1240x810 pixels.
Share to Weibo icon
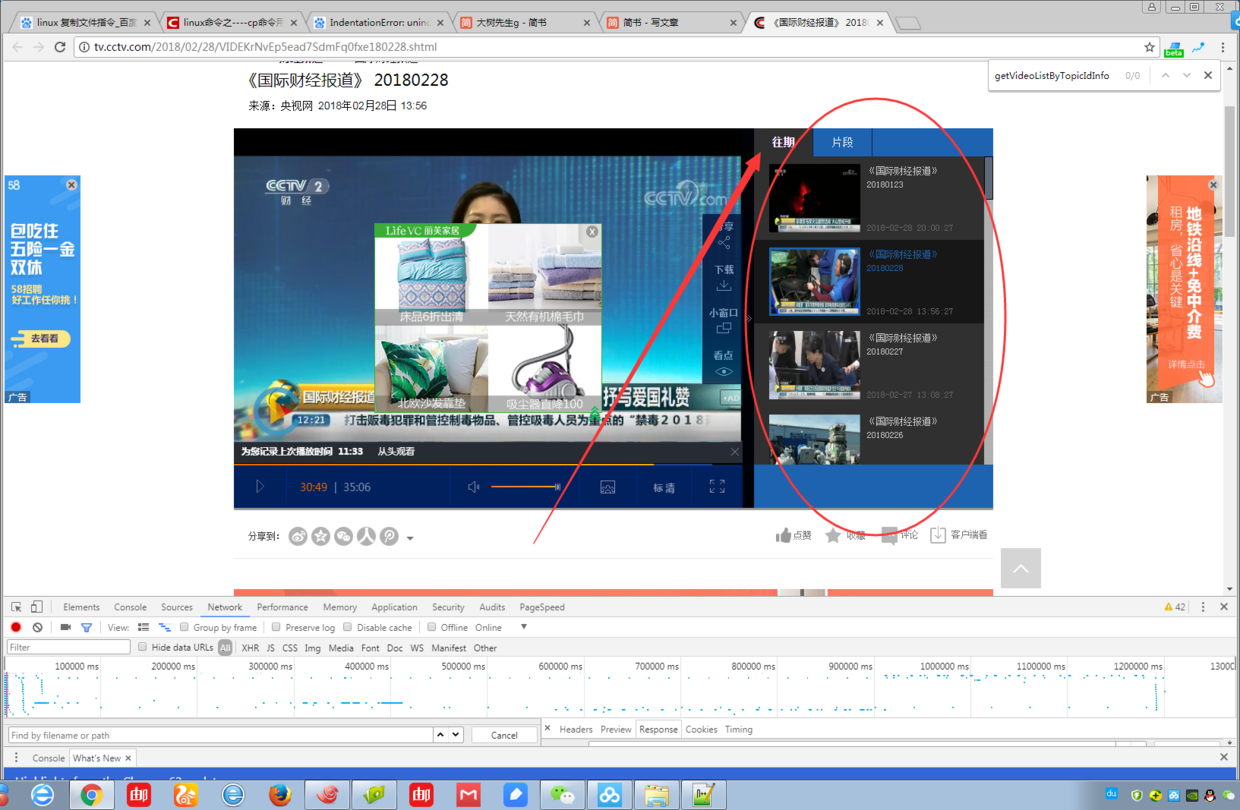click(x=298, y=536)
